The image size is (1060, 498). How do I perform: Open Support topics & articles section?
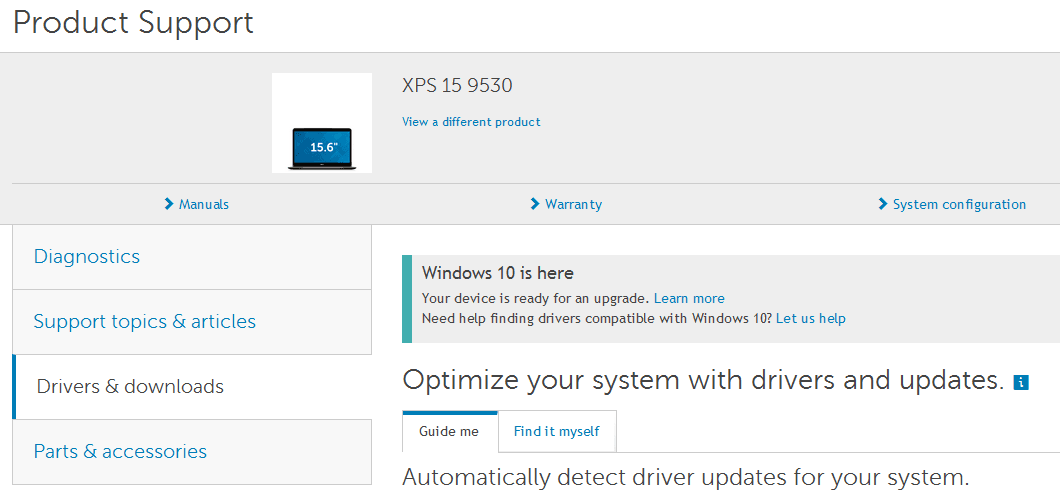pos(192,322)
